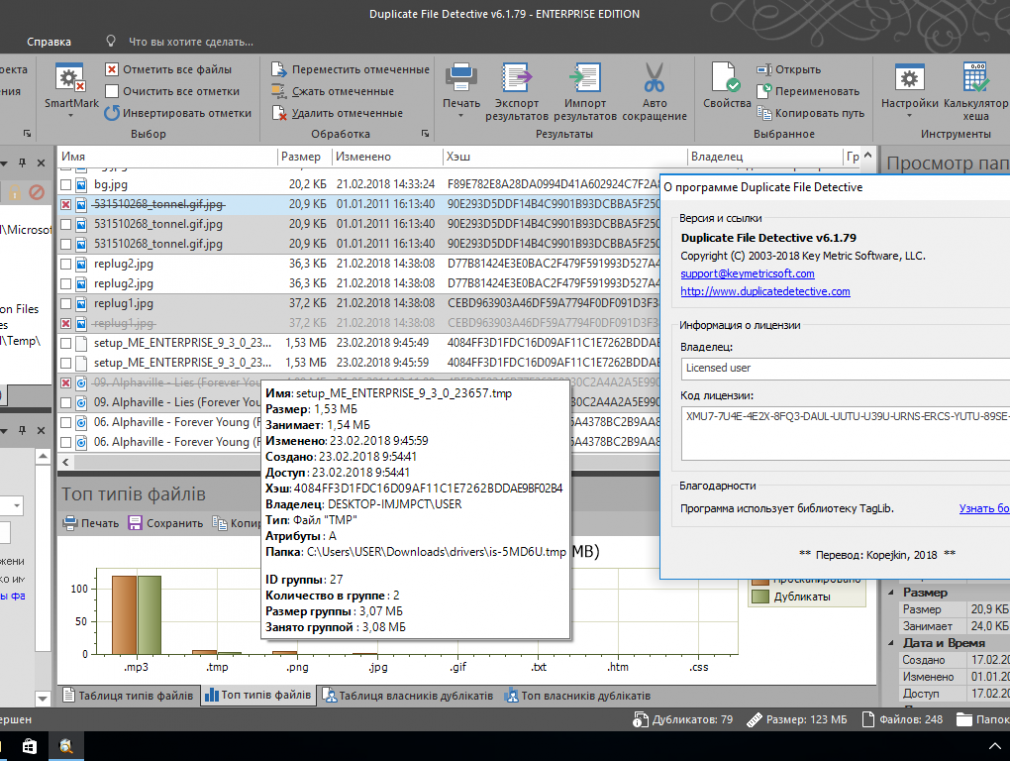
Task: Click Copy path (Копировать путь)
Action: tap(811, 113)
